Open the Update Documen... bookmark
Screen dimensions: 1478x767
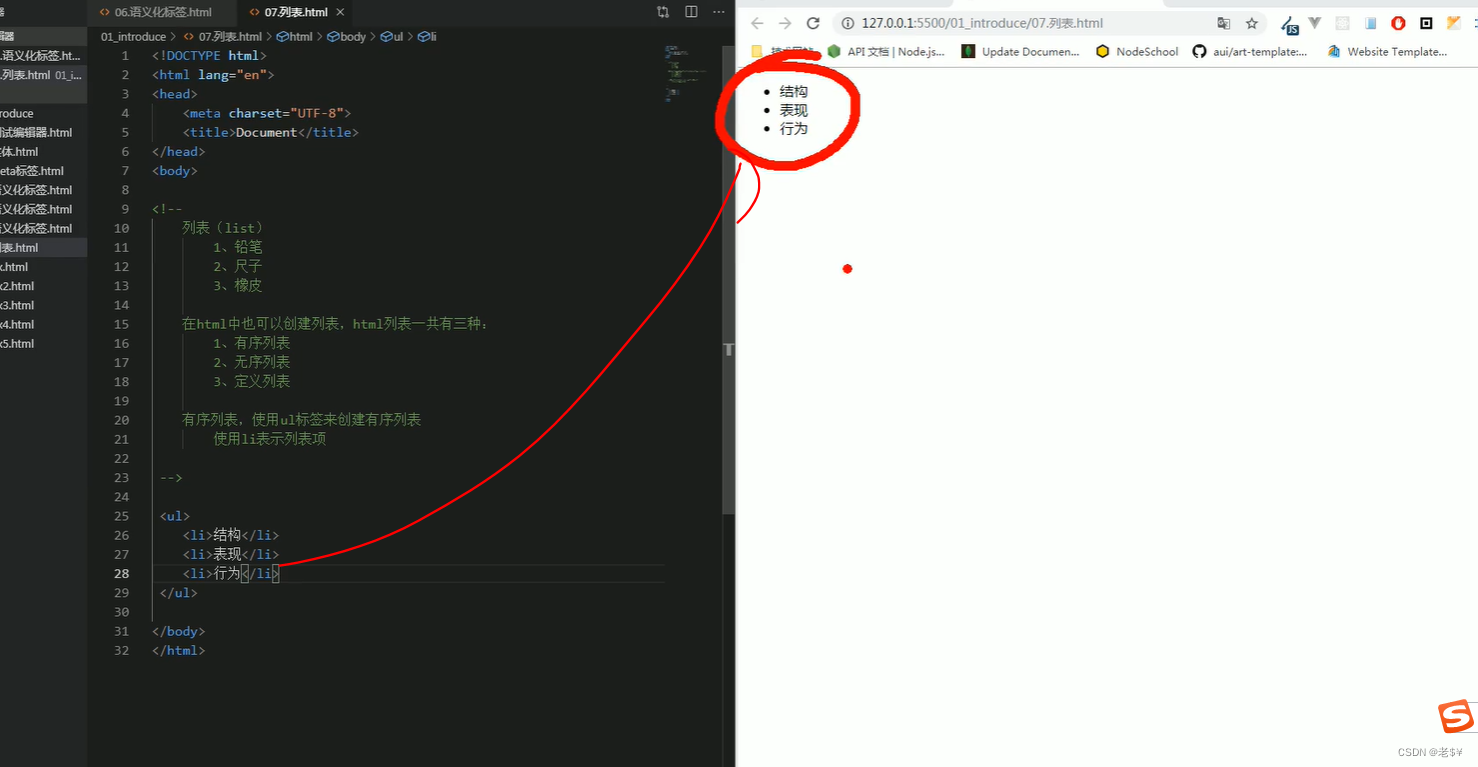(1021, 51)
